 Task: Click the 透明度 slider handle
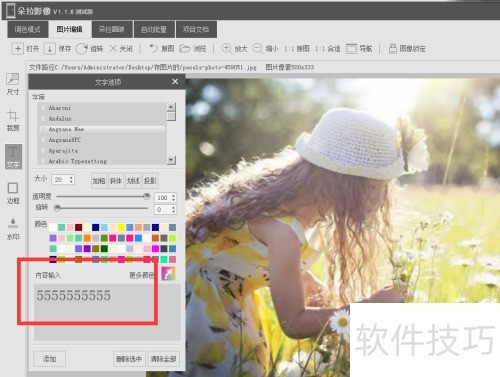point(147,196)
